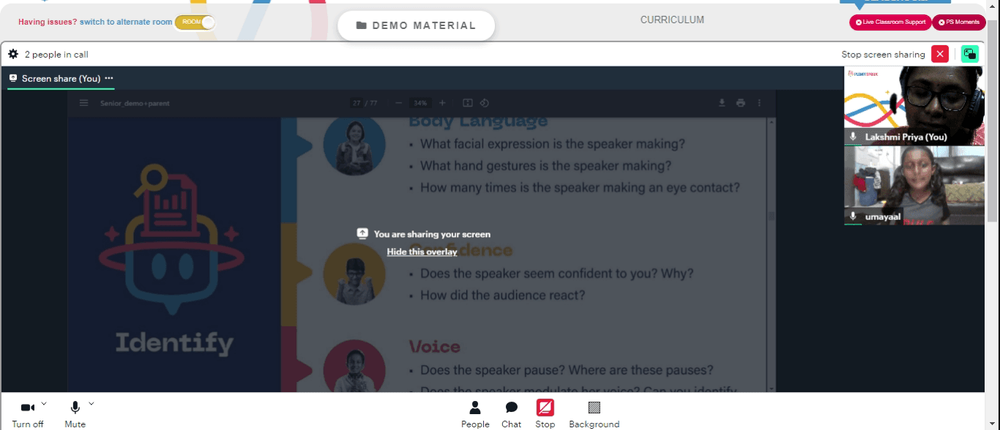Open call settings gear icon
This screenshot has height=430, width=1000.
coord(13,54)
